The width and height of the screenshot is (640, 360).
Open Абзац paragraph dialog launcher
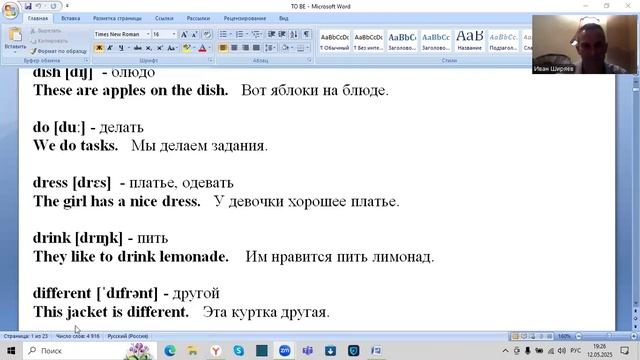pos(309,60)
